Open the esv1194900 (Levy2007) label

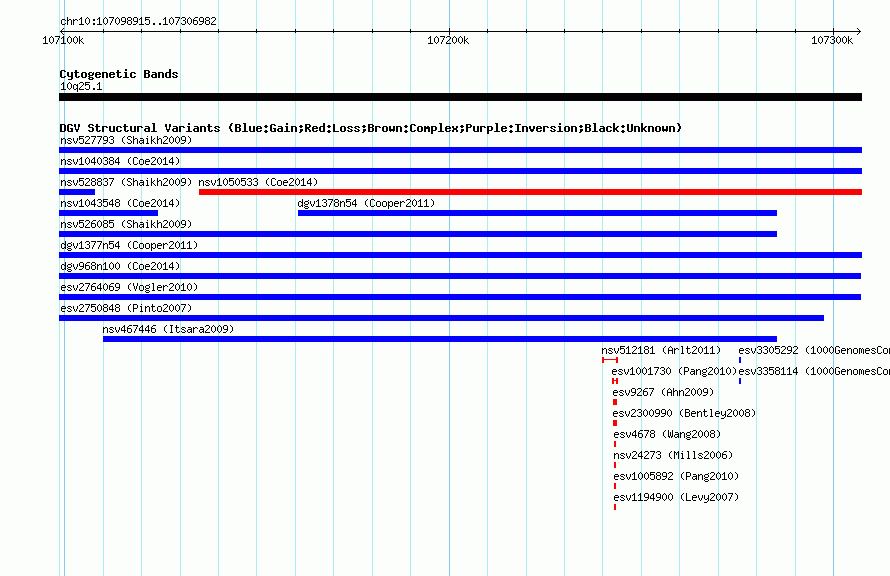coord(676,497)
